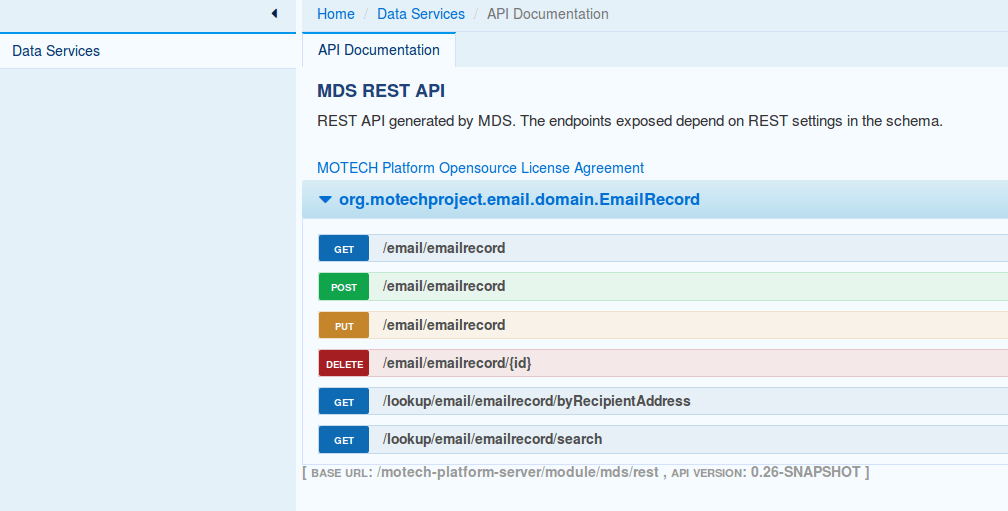Screen dimensions: 1008x511
Task: Click API Documentation breadcrumb text
Action: click(x=548, y=14)
